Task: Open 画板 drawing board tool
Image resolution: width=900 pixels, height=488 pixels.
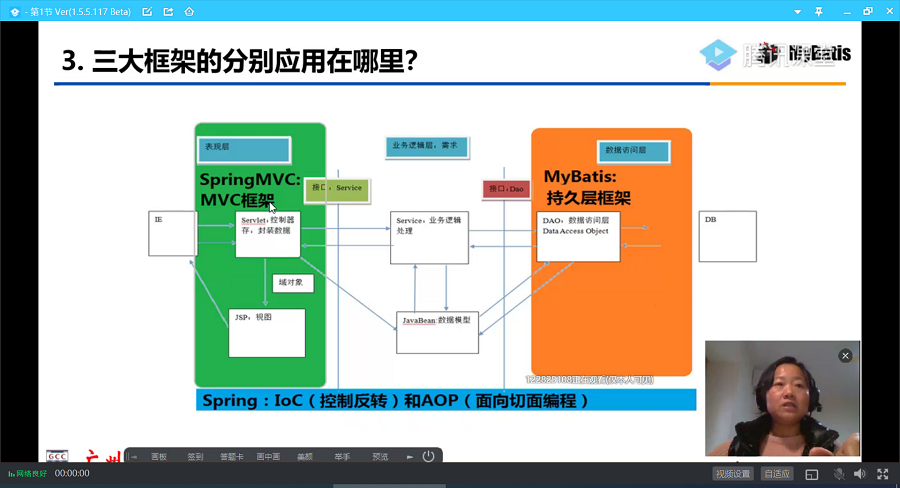Action: (x=158, y=456)
